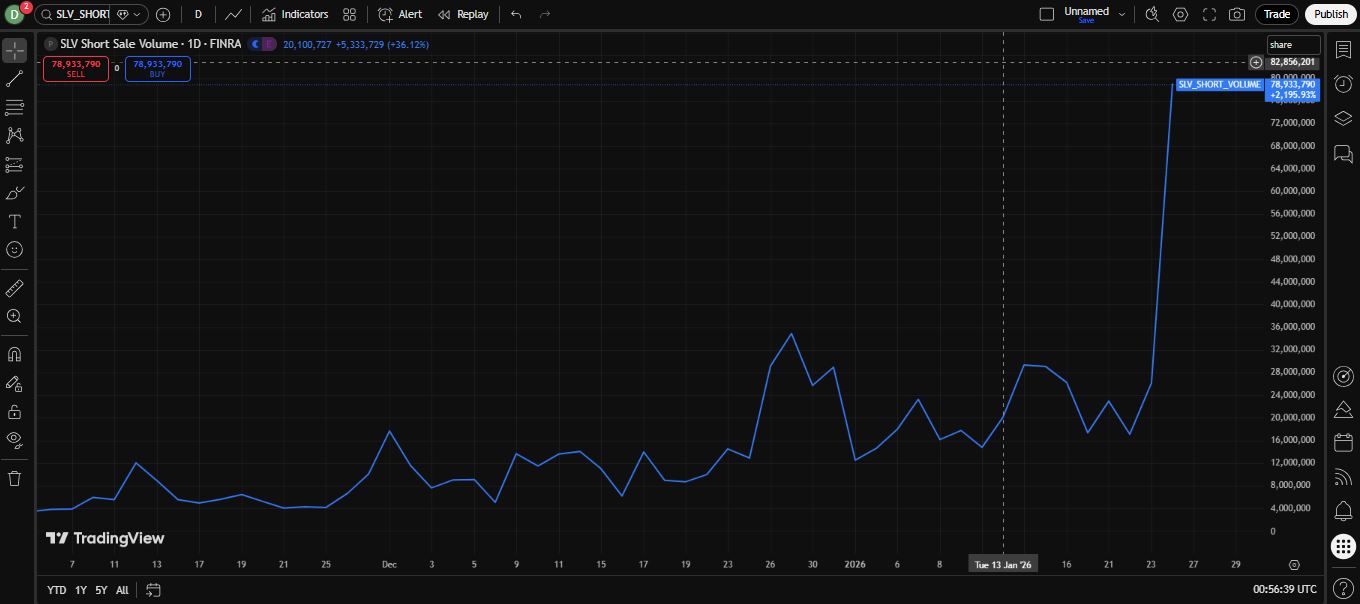Click the red SELL price button
The width and height of the screenshot is (1360, 604).
[x=76, y=68]
